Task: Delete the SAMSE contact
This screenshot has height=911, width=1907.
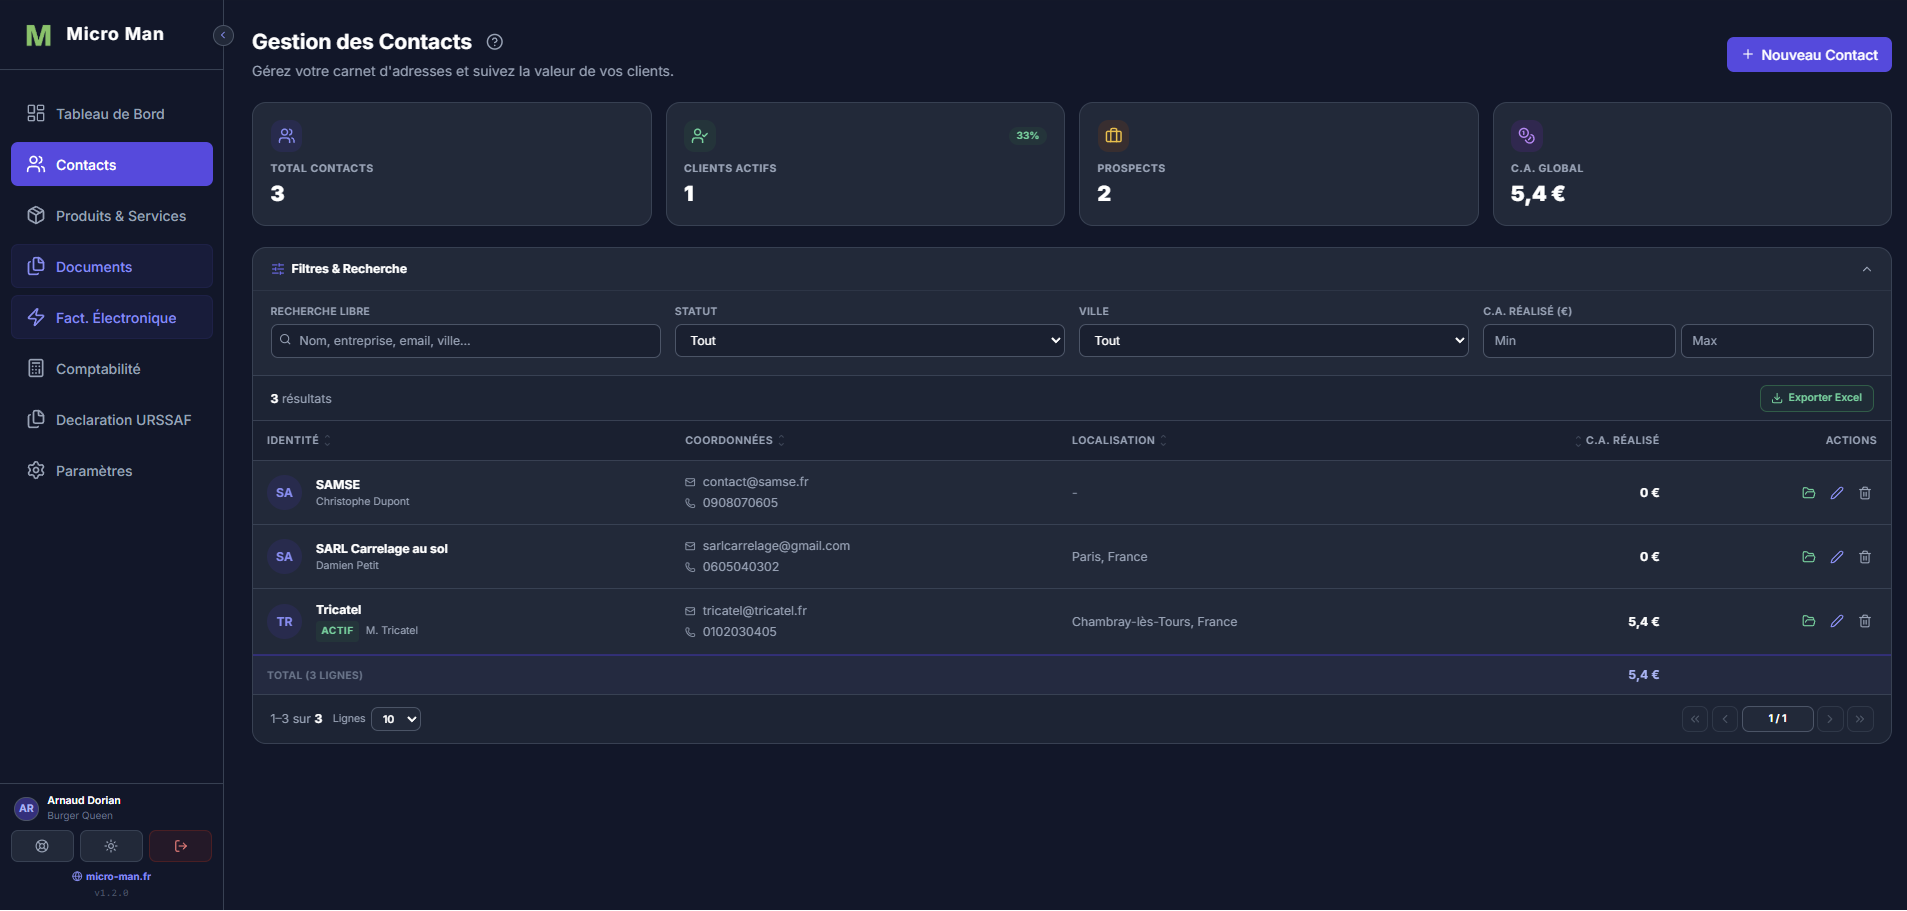Action: (1864, 493)
